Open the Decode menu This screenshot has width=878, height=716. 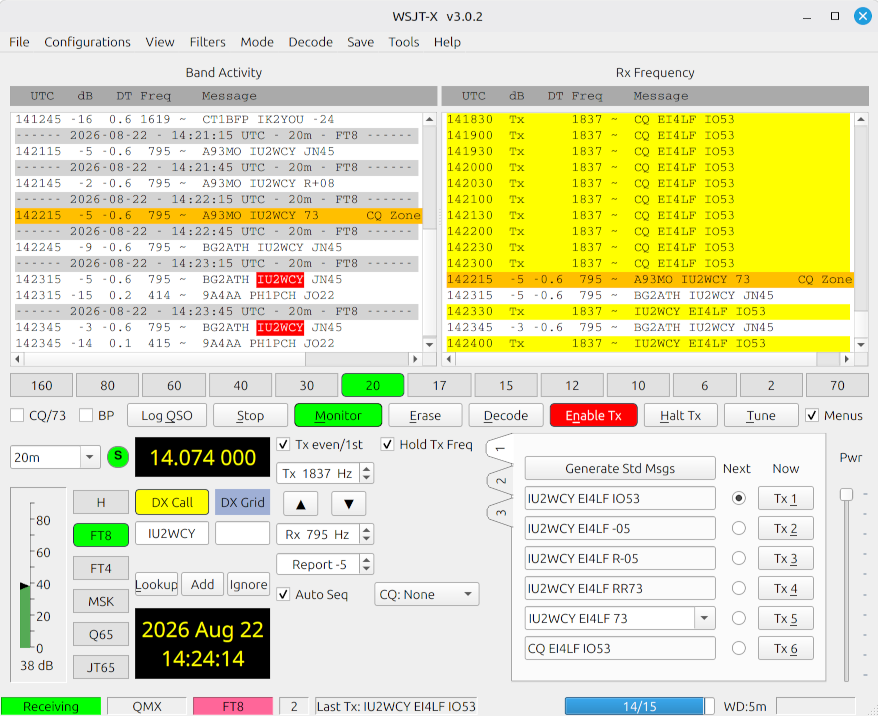(310, 42)
